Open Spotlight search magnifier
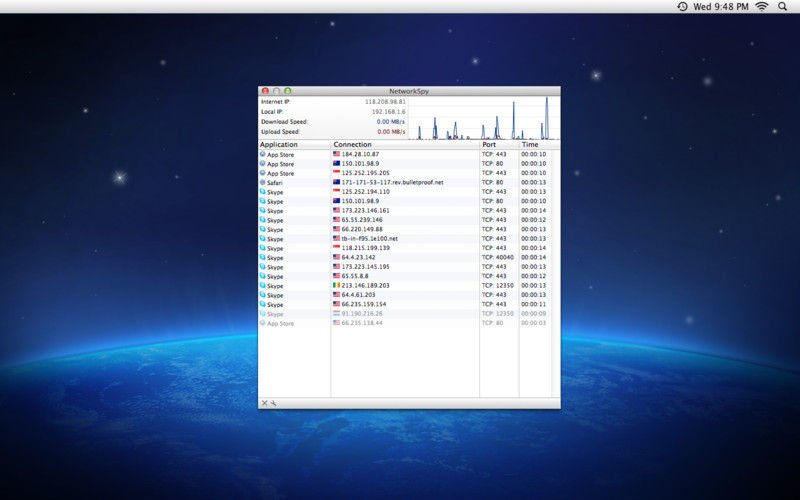The height and width of the screenshot is (500, 800). [x=783, y=7]
